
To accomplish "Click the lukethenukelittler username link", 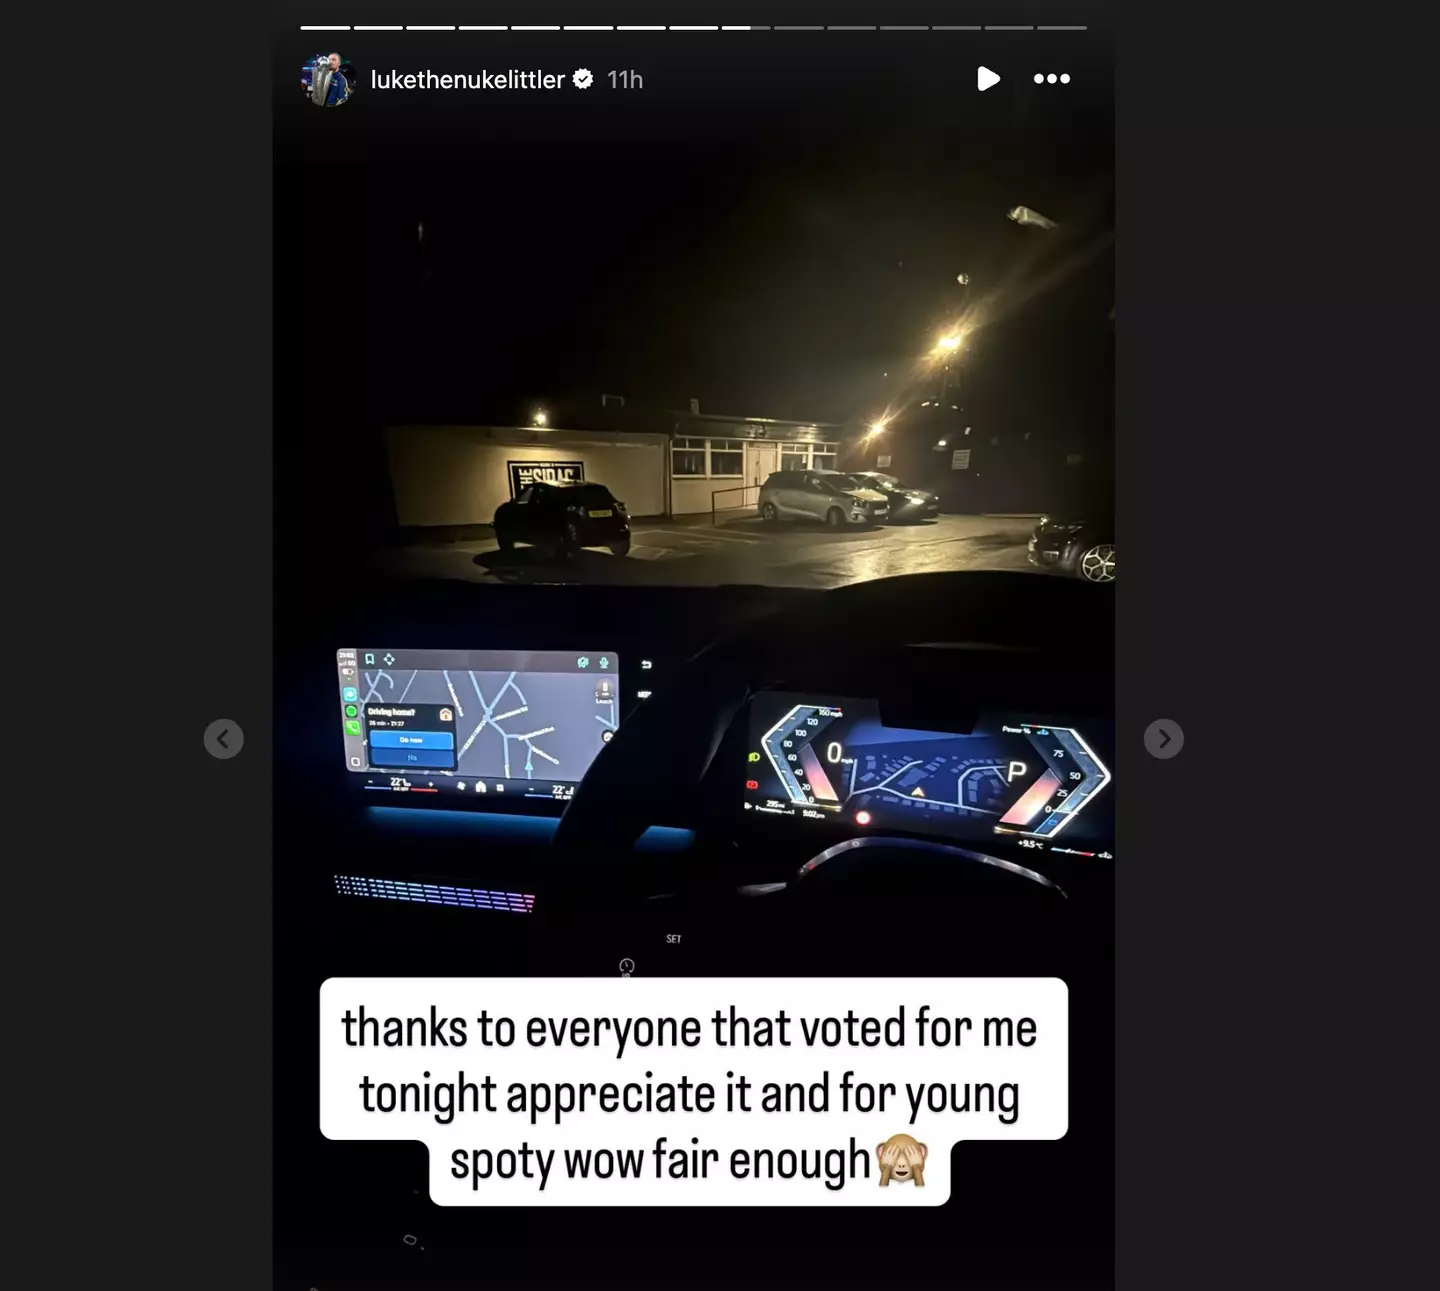I will tap(468, 79).
